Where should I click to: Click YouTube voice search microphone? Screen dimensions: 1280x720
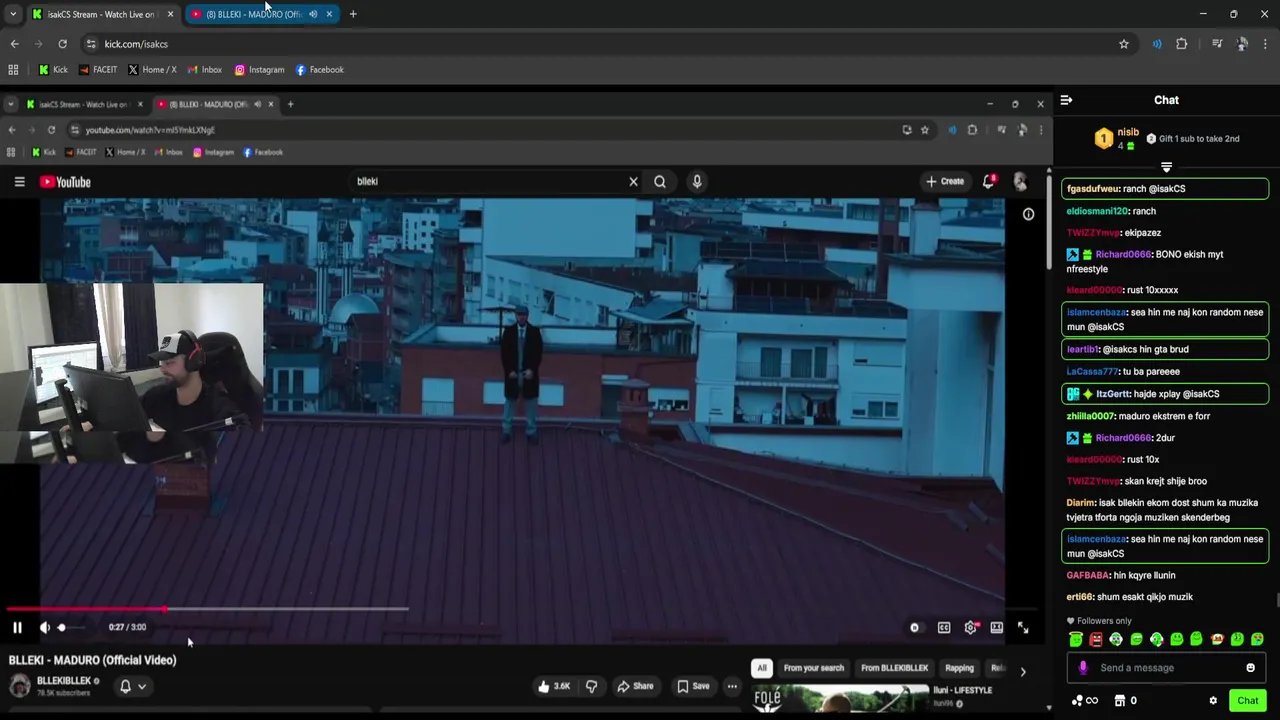pos(697,182)
